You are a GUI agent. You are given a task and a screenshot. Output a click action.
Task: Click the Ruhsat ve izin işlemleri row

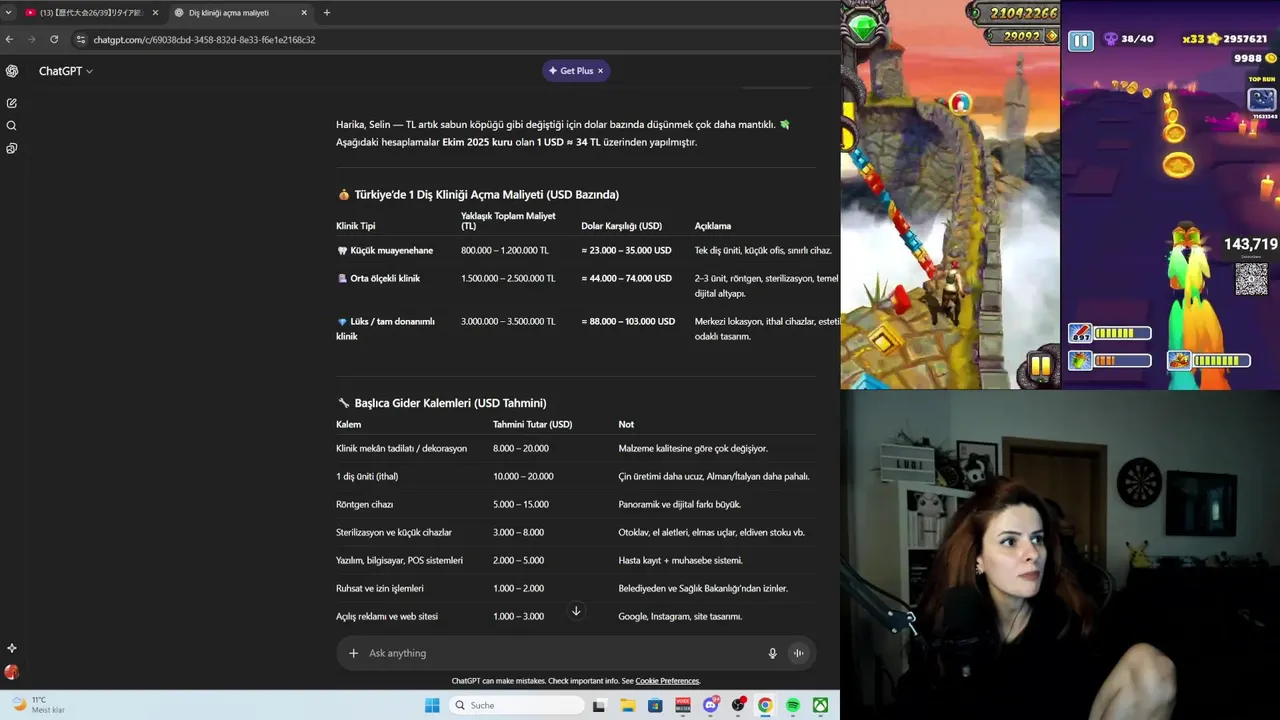575,588
